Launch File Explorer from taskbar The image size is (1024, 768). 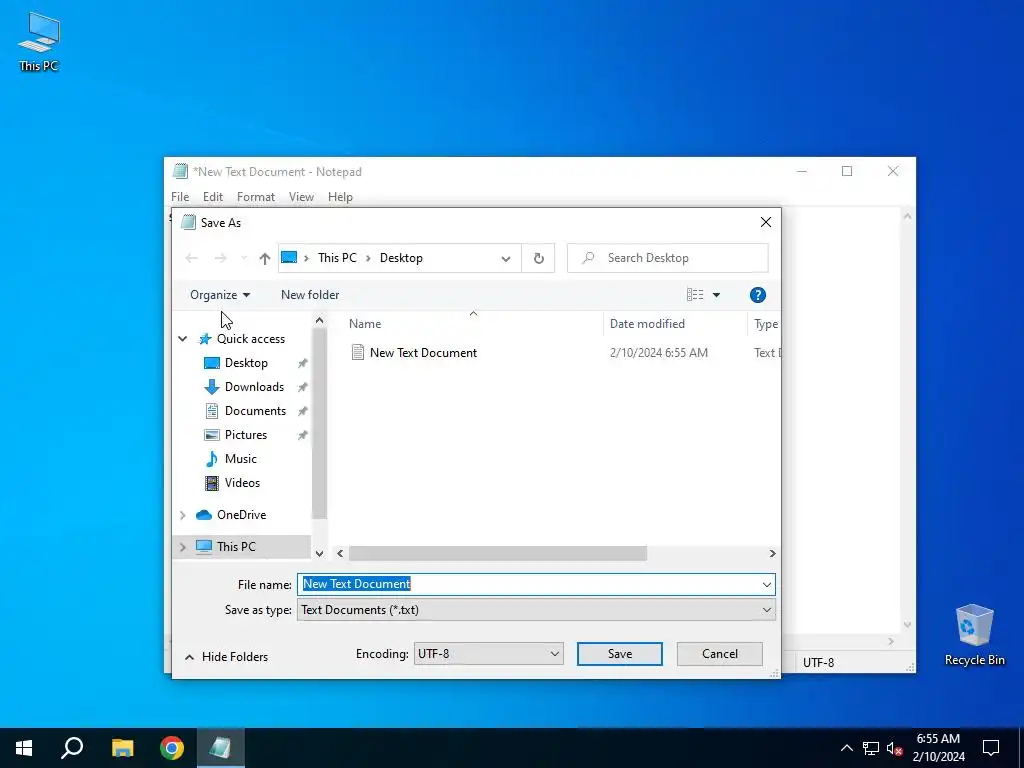click(x=122, y=748)
